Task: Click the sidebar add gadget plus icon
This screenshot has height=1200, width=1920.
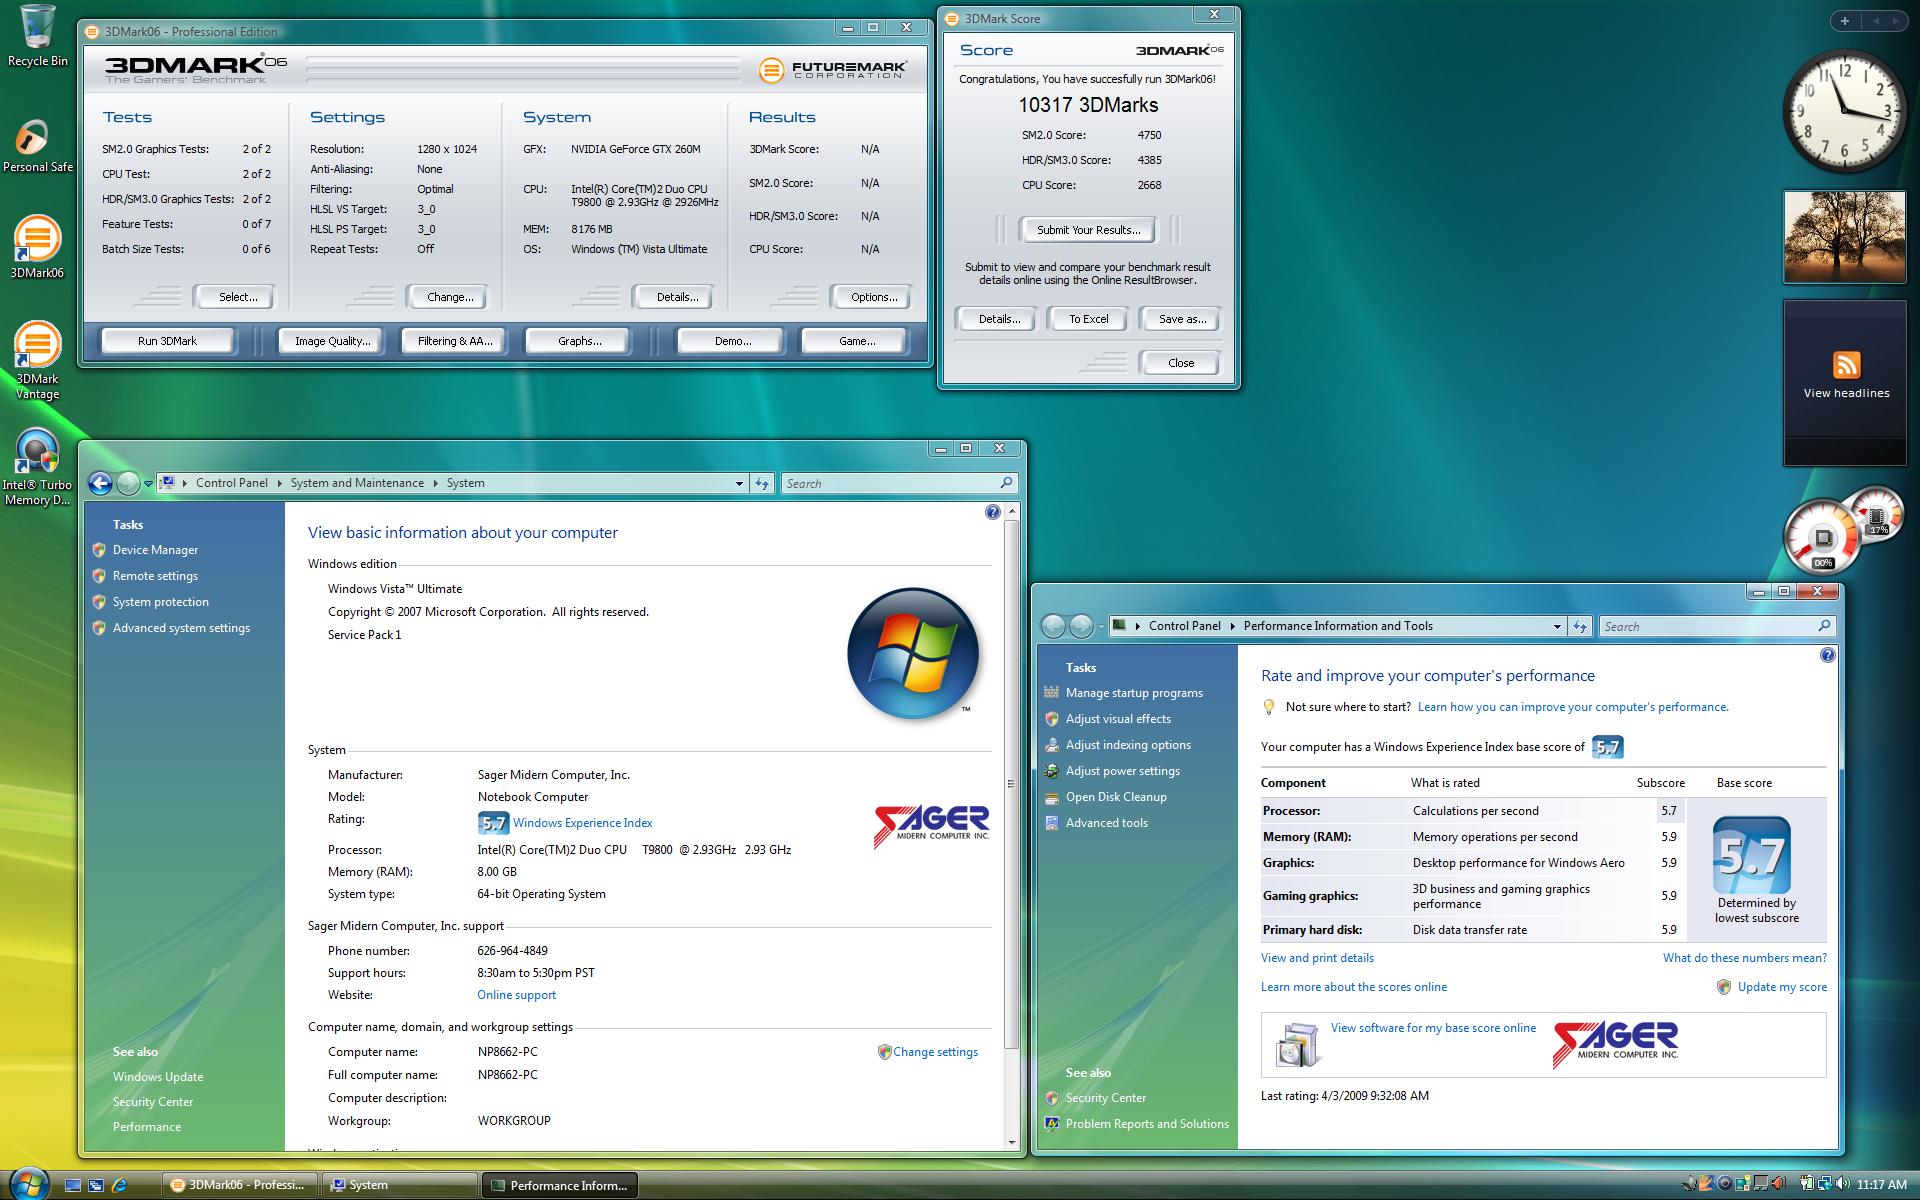Action: [x=1844, y=20]
